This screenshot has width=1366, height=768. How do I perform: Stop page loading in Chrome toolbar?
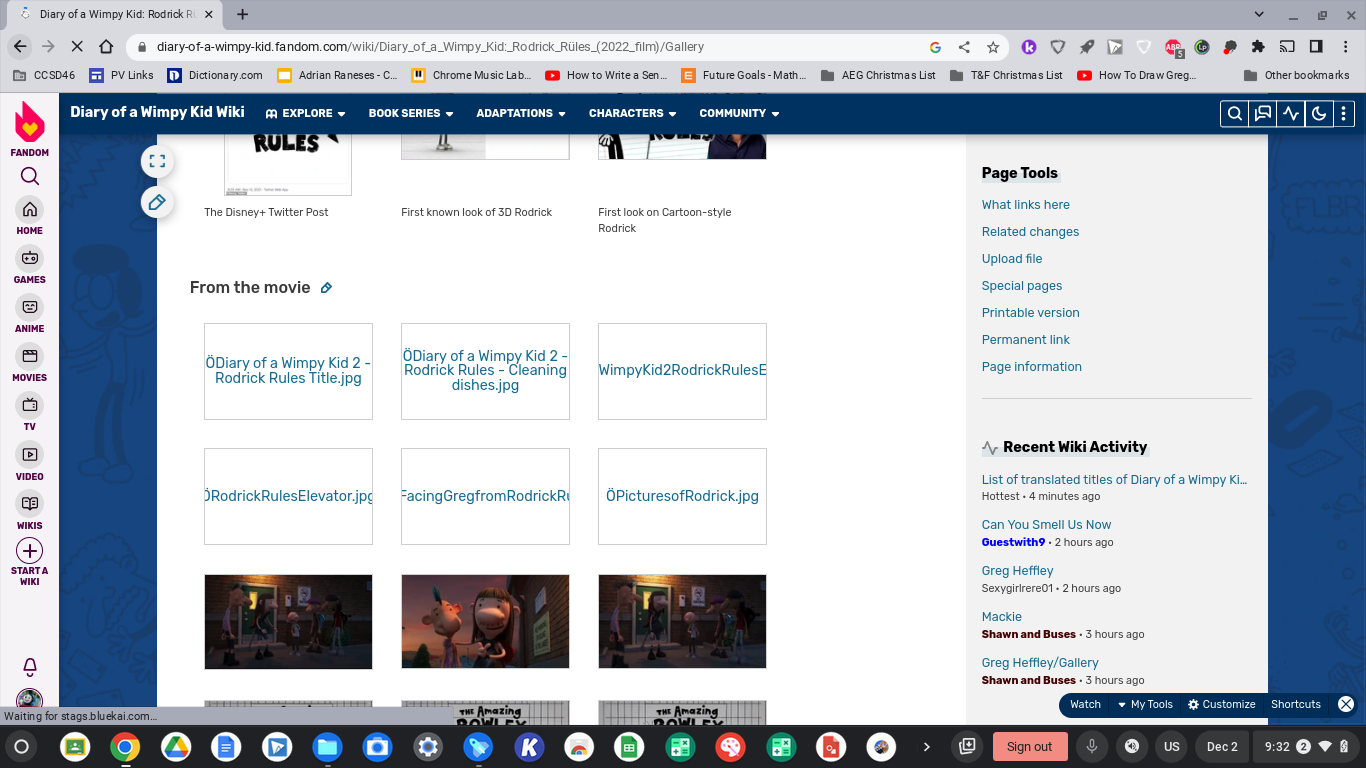77,47
